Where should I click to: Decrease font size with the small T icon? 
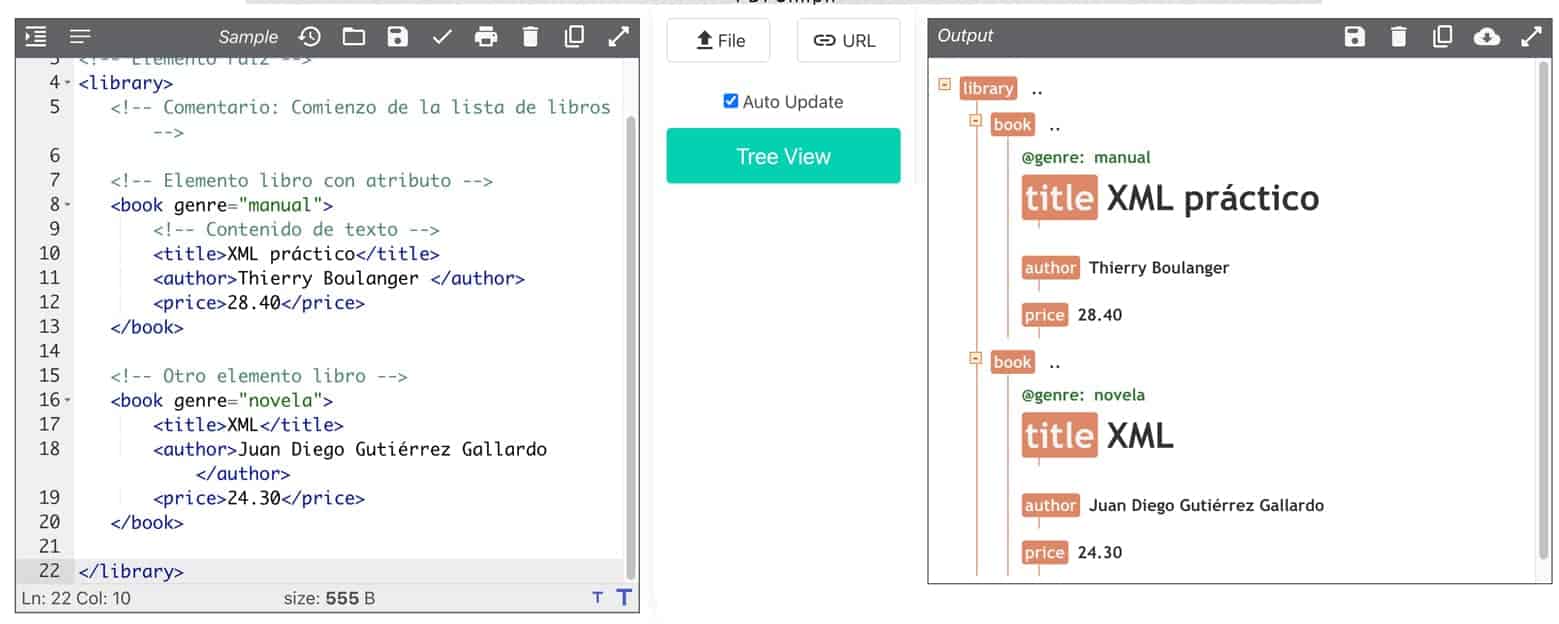pos(597,597)
